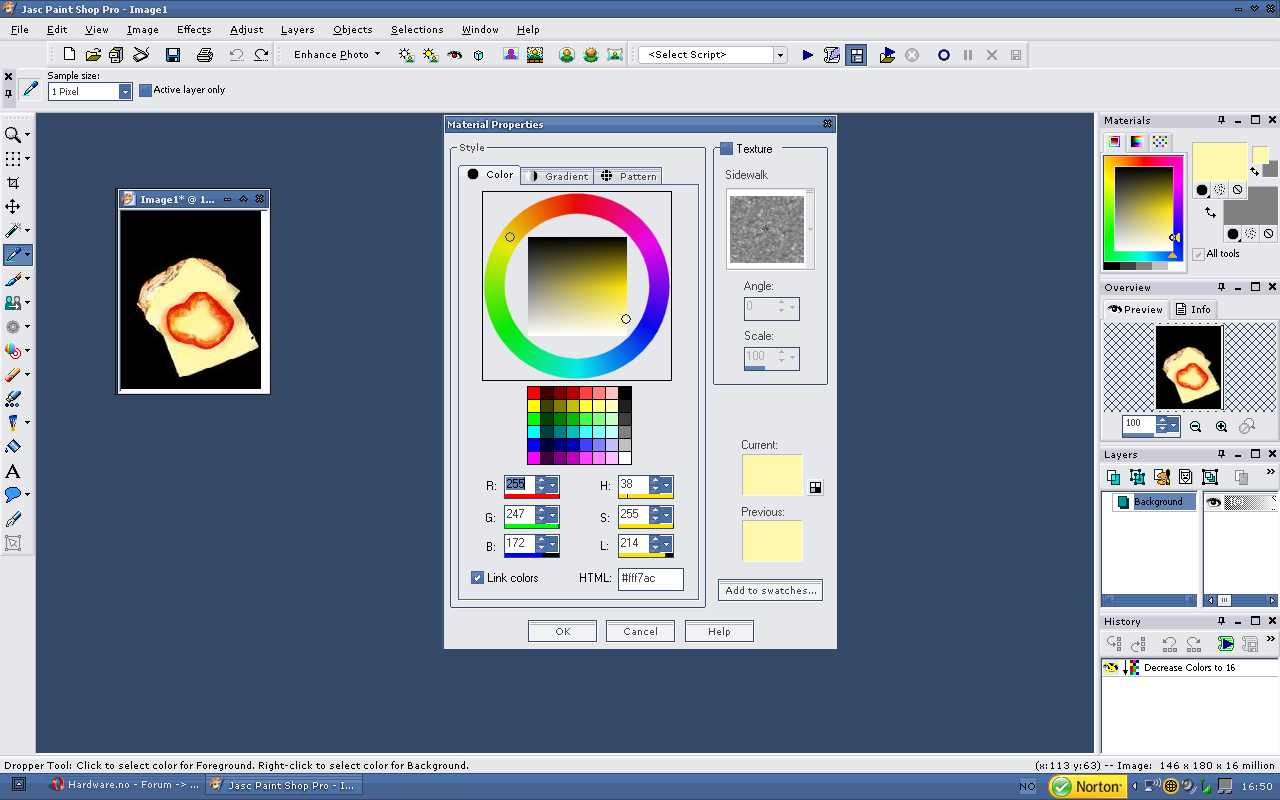
Task: Open the zoom percent dropdown in Overview
Action: [x=1173, y=425]
